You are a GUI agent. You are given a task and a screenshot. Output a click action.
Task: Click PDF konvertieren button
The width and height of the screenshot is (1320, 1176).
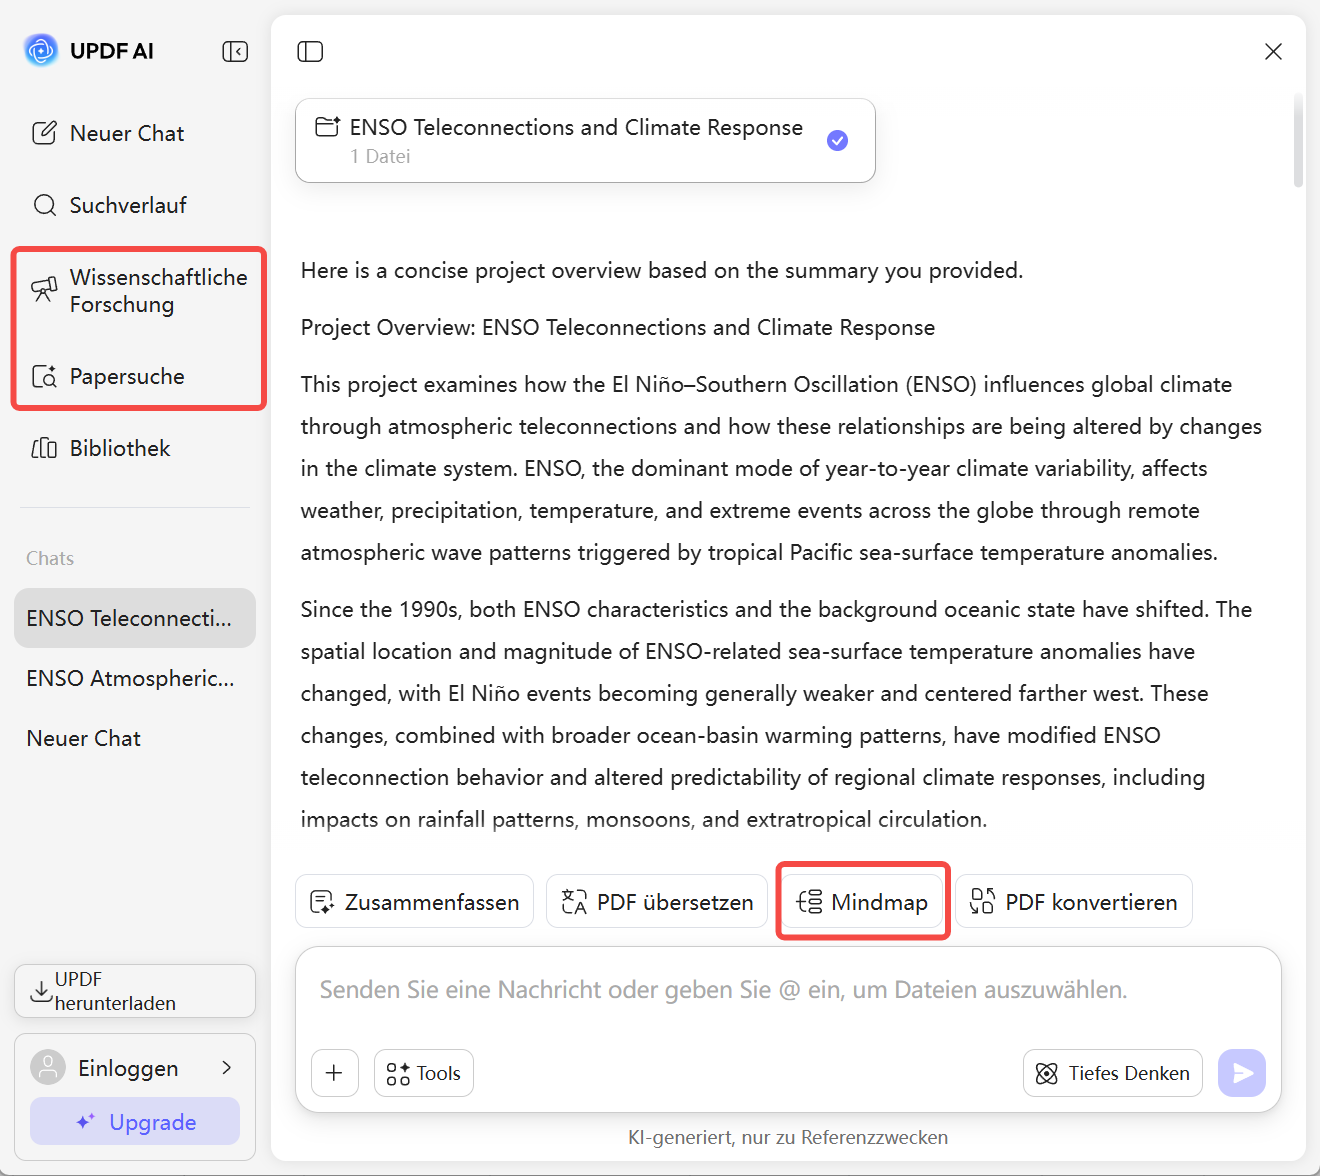click(x=1074, y=902)
